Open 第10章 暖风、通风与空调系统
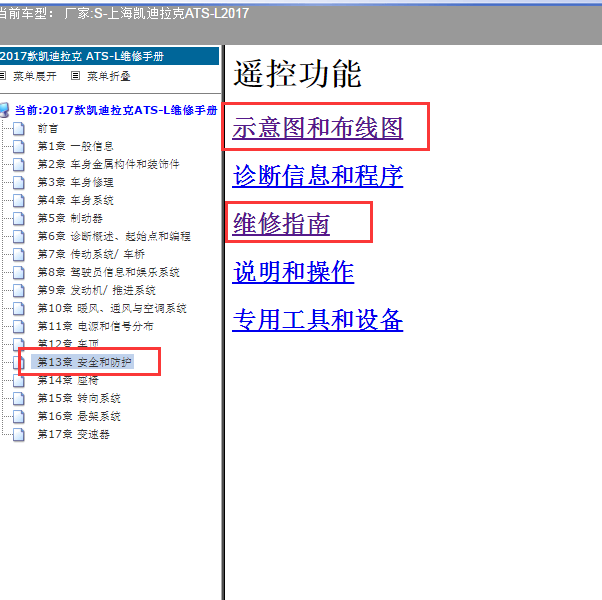602x600 pixels. click(112, 308)
